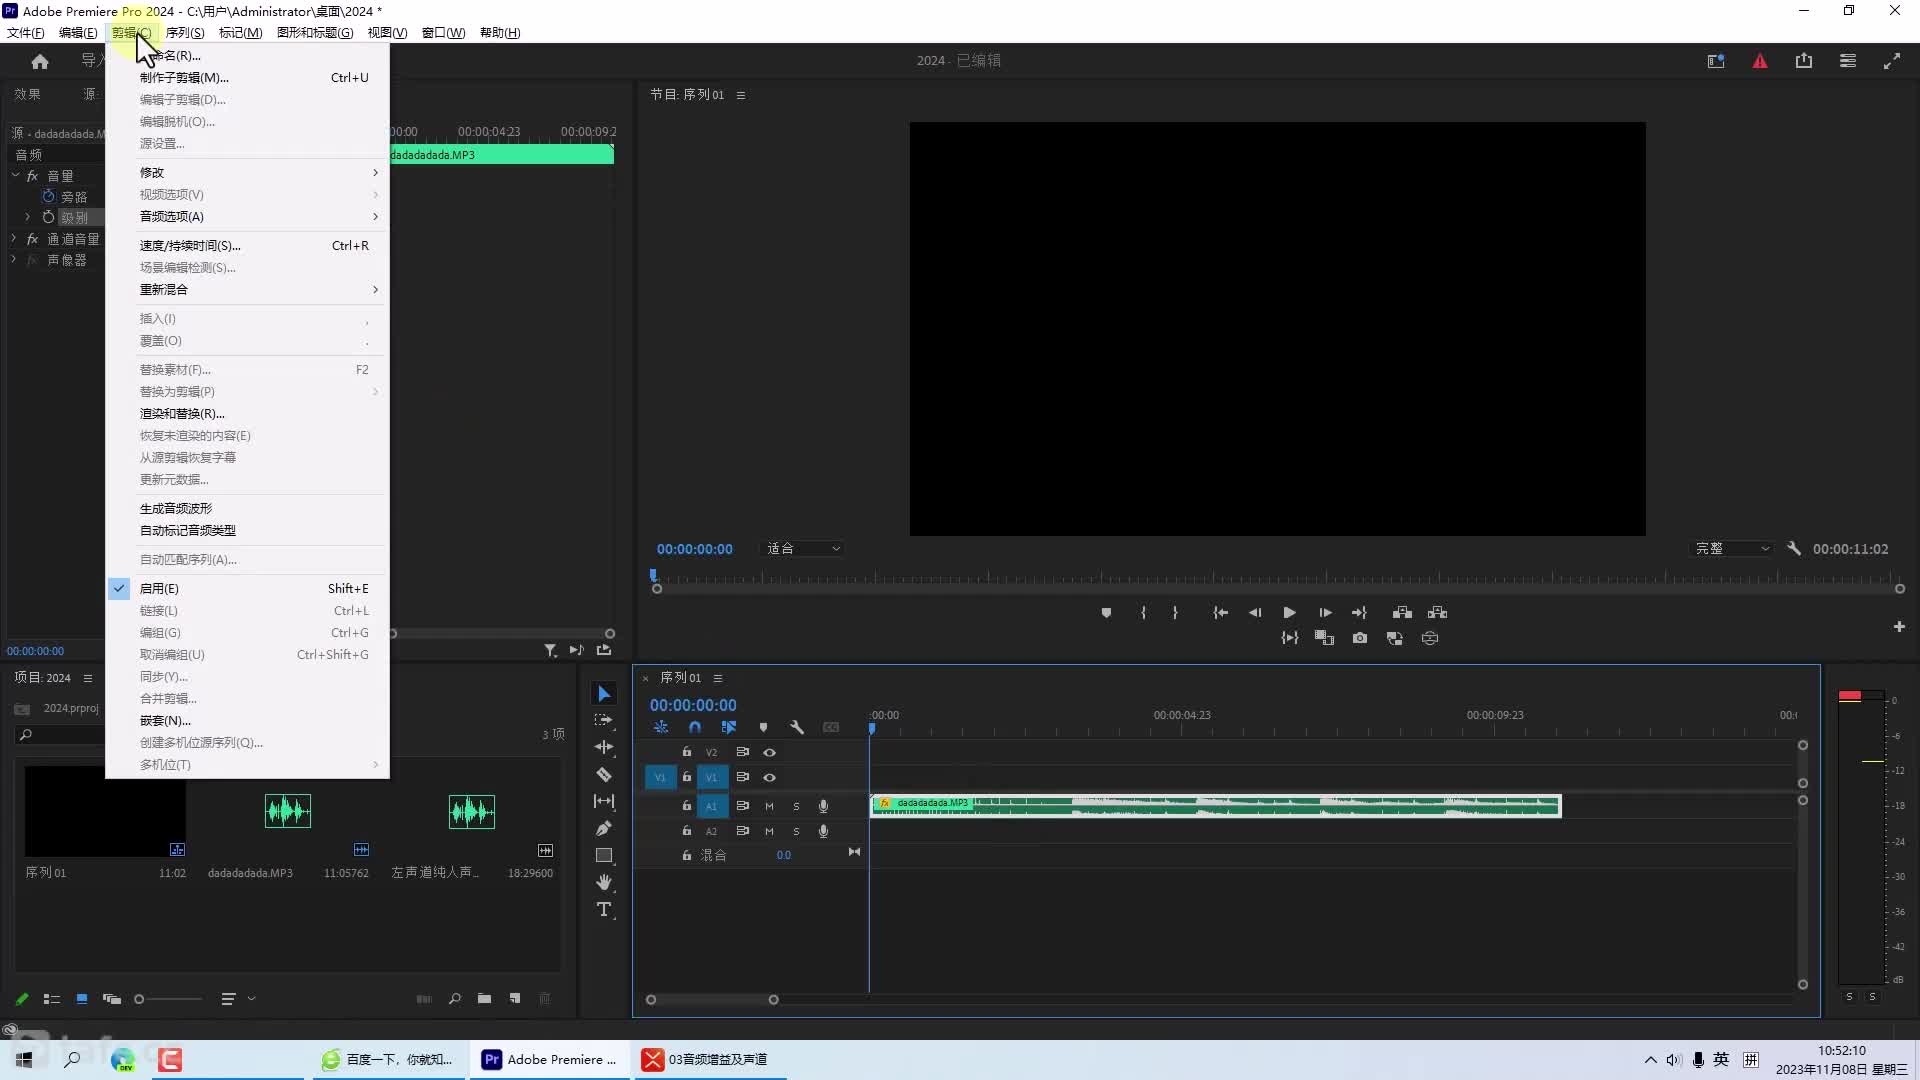
Task: Click New Bin folder in Project panel
Action: pyautogui.click(x=484, y=999)
